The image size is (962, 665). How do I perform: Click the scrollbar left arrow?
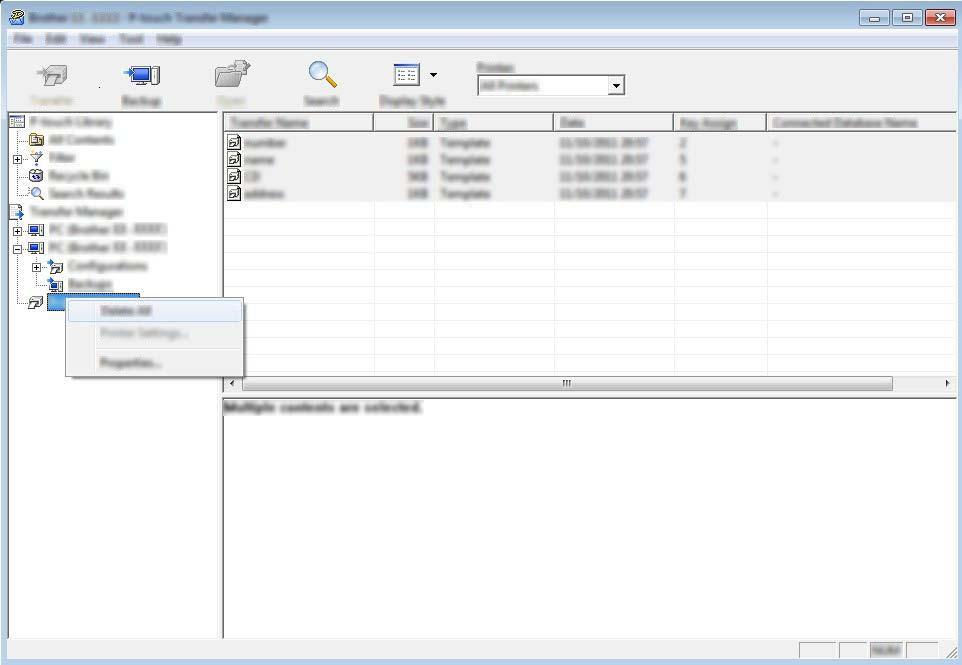click(232, 383)
